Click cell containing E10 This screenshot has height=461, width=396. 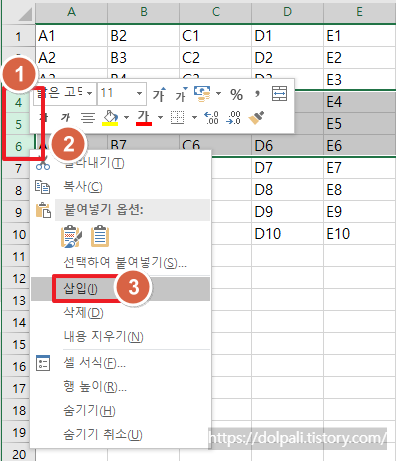pyautogui.click(x=359, y=234)
